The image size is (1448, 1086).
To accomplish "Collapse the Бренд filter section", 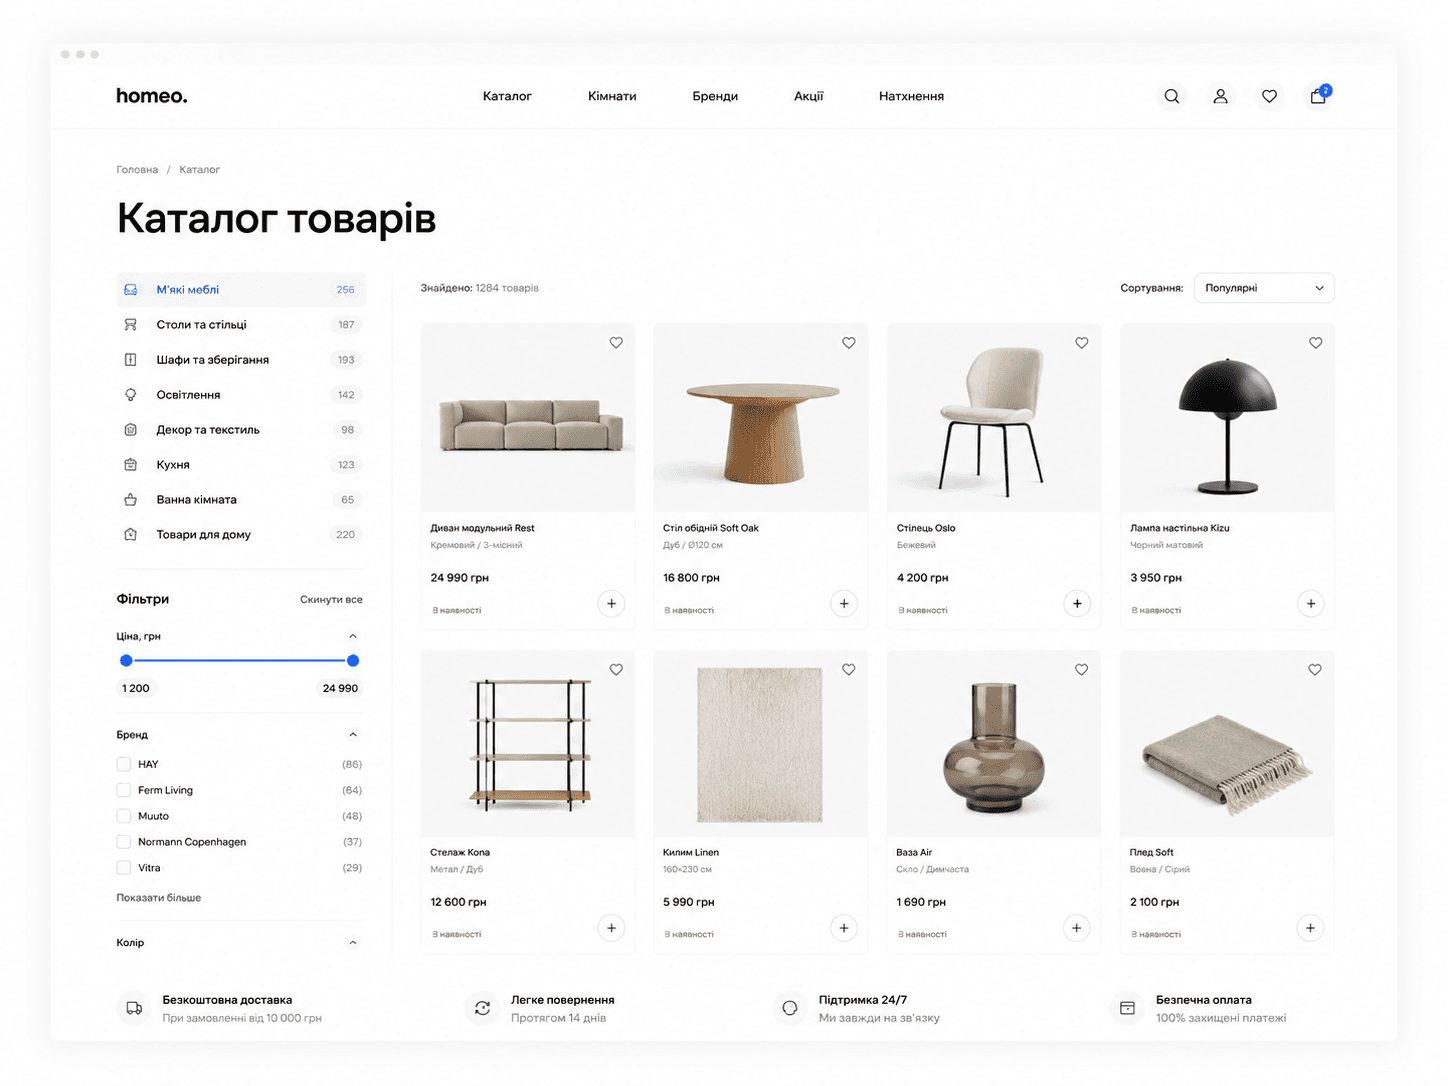I will coord(353,735).
